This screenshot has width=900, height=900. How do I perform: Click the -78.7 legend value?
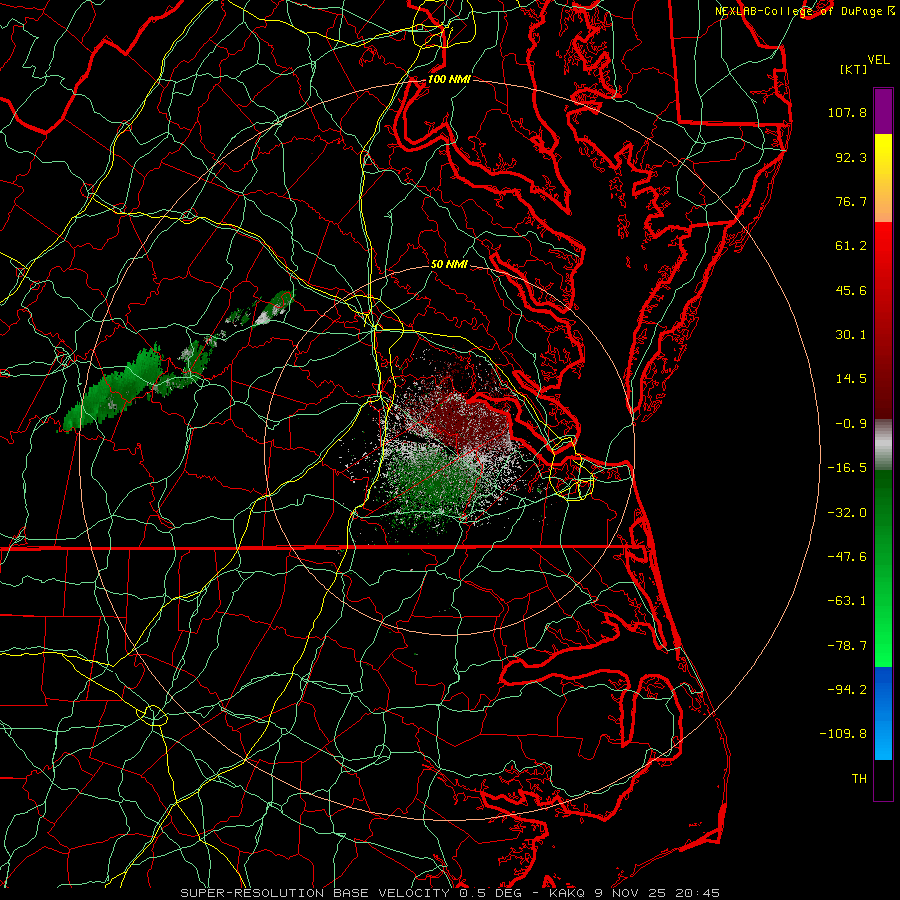click(847, 646)
